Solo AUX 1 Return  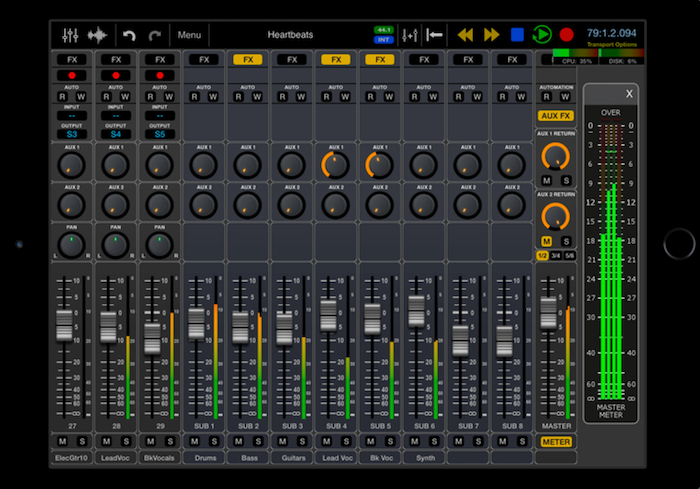pos(566,180)
